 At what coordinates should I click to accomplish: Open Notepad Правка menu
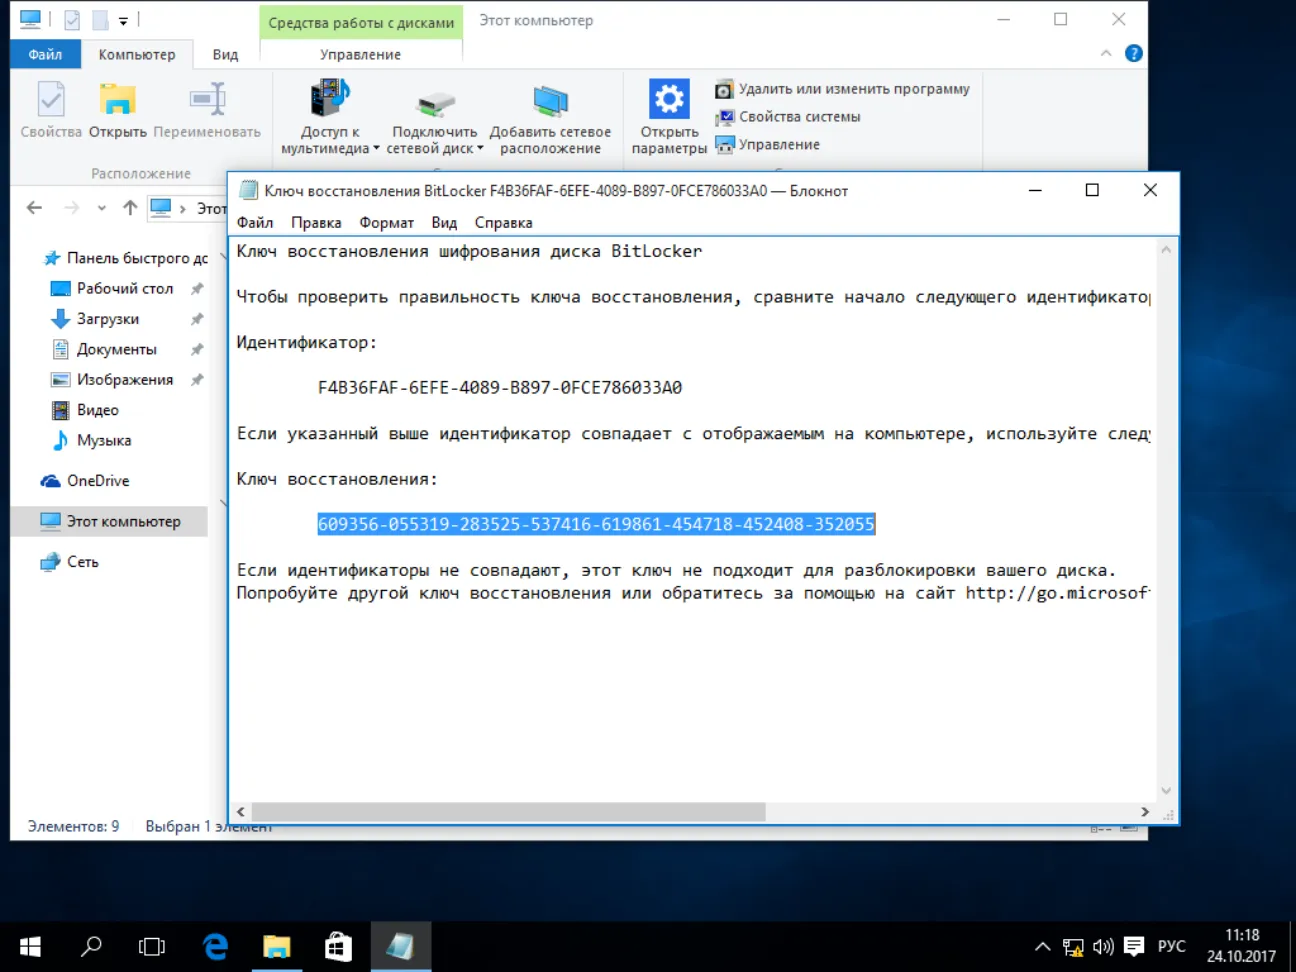pyautogui.click(x=316, y=222)
